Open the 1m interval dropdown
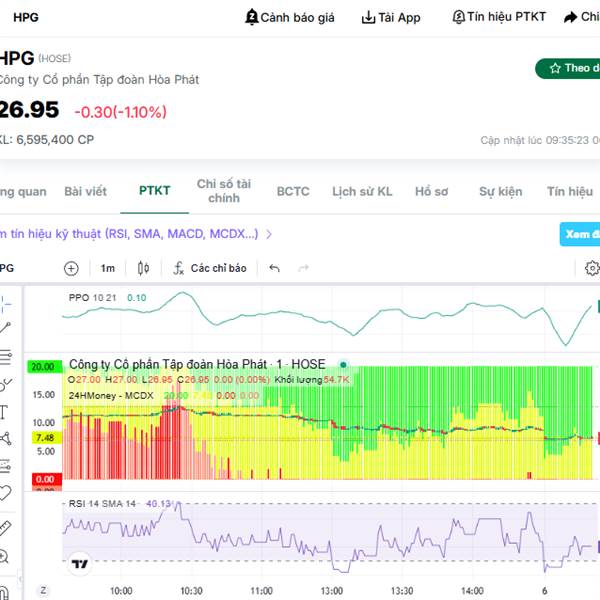This screenshot has width=600, height=600. click(x=108, y=268)
